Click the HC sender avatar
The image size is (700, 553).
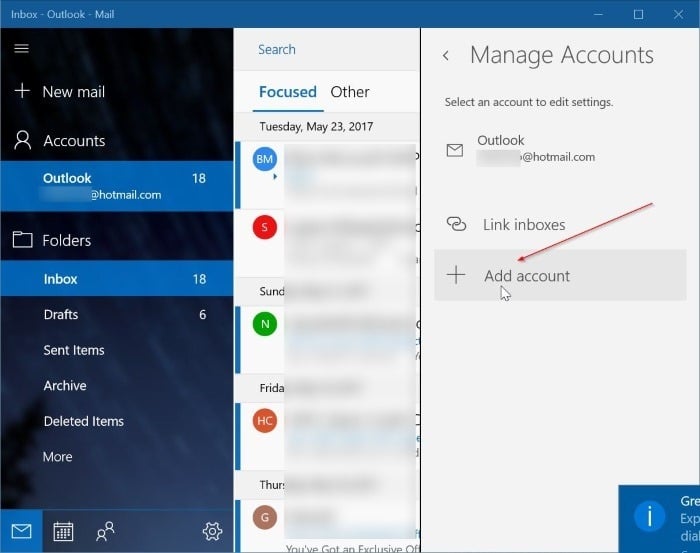(x=265, y=421)
